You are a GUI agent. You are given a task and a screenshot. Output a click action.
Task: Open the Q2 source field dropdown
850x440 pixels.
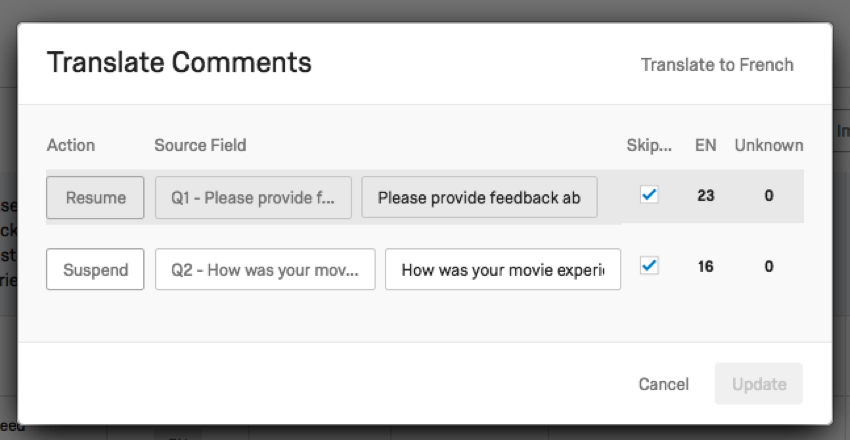click(x=265, y=269)
